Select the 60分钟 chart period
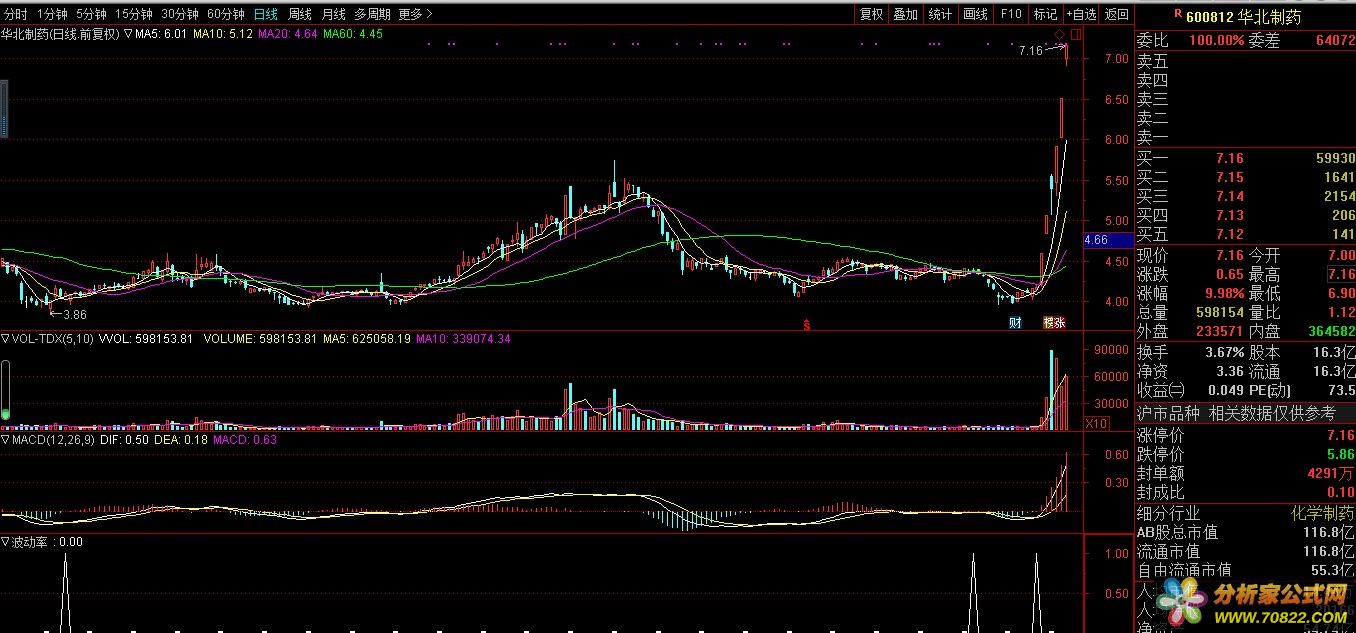Viewport: 1356px width, 633px height. 226,14
